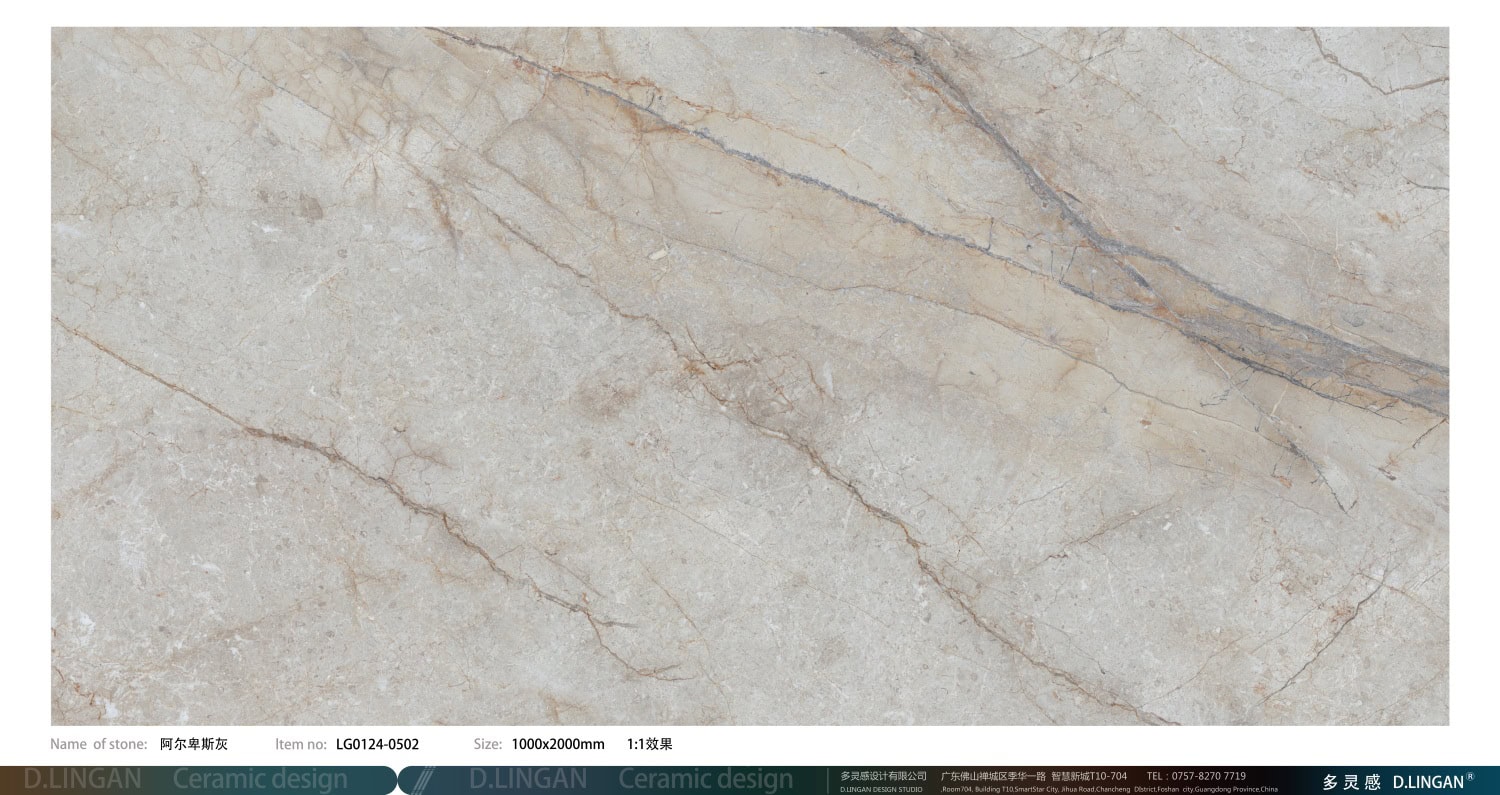Viewport: 1500px width, 795px height.
Task: Click the "Item no:" label
Action: tap(301, 744)
